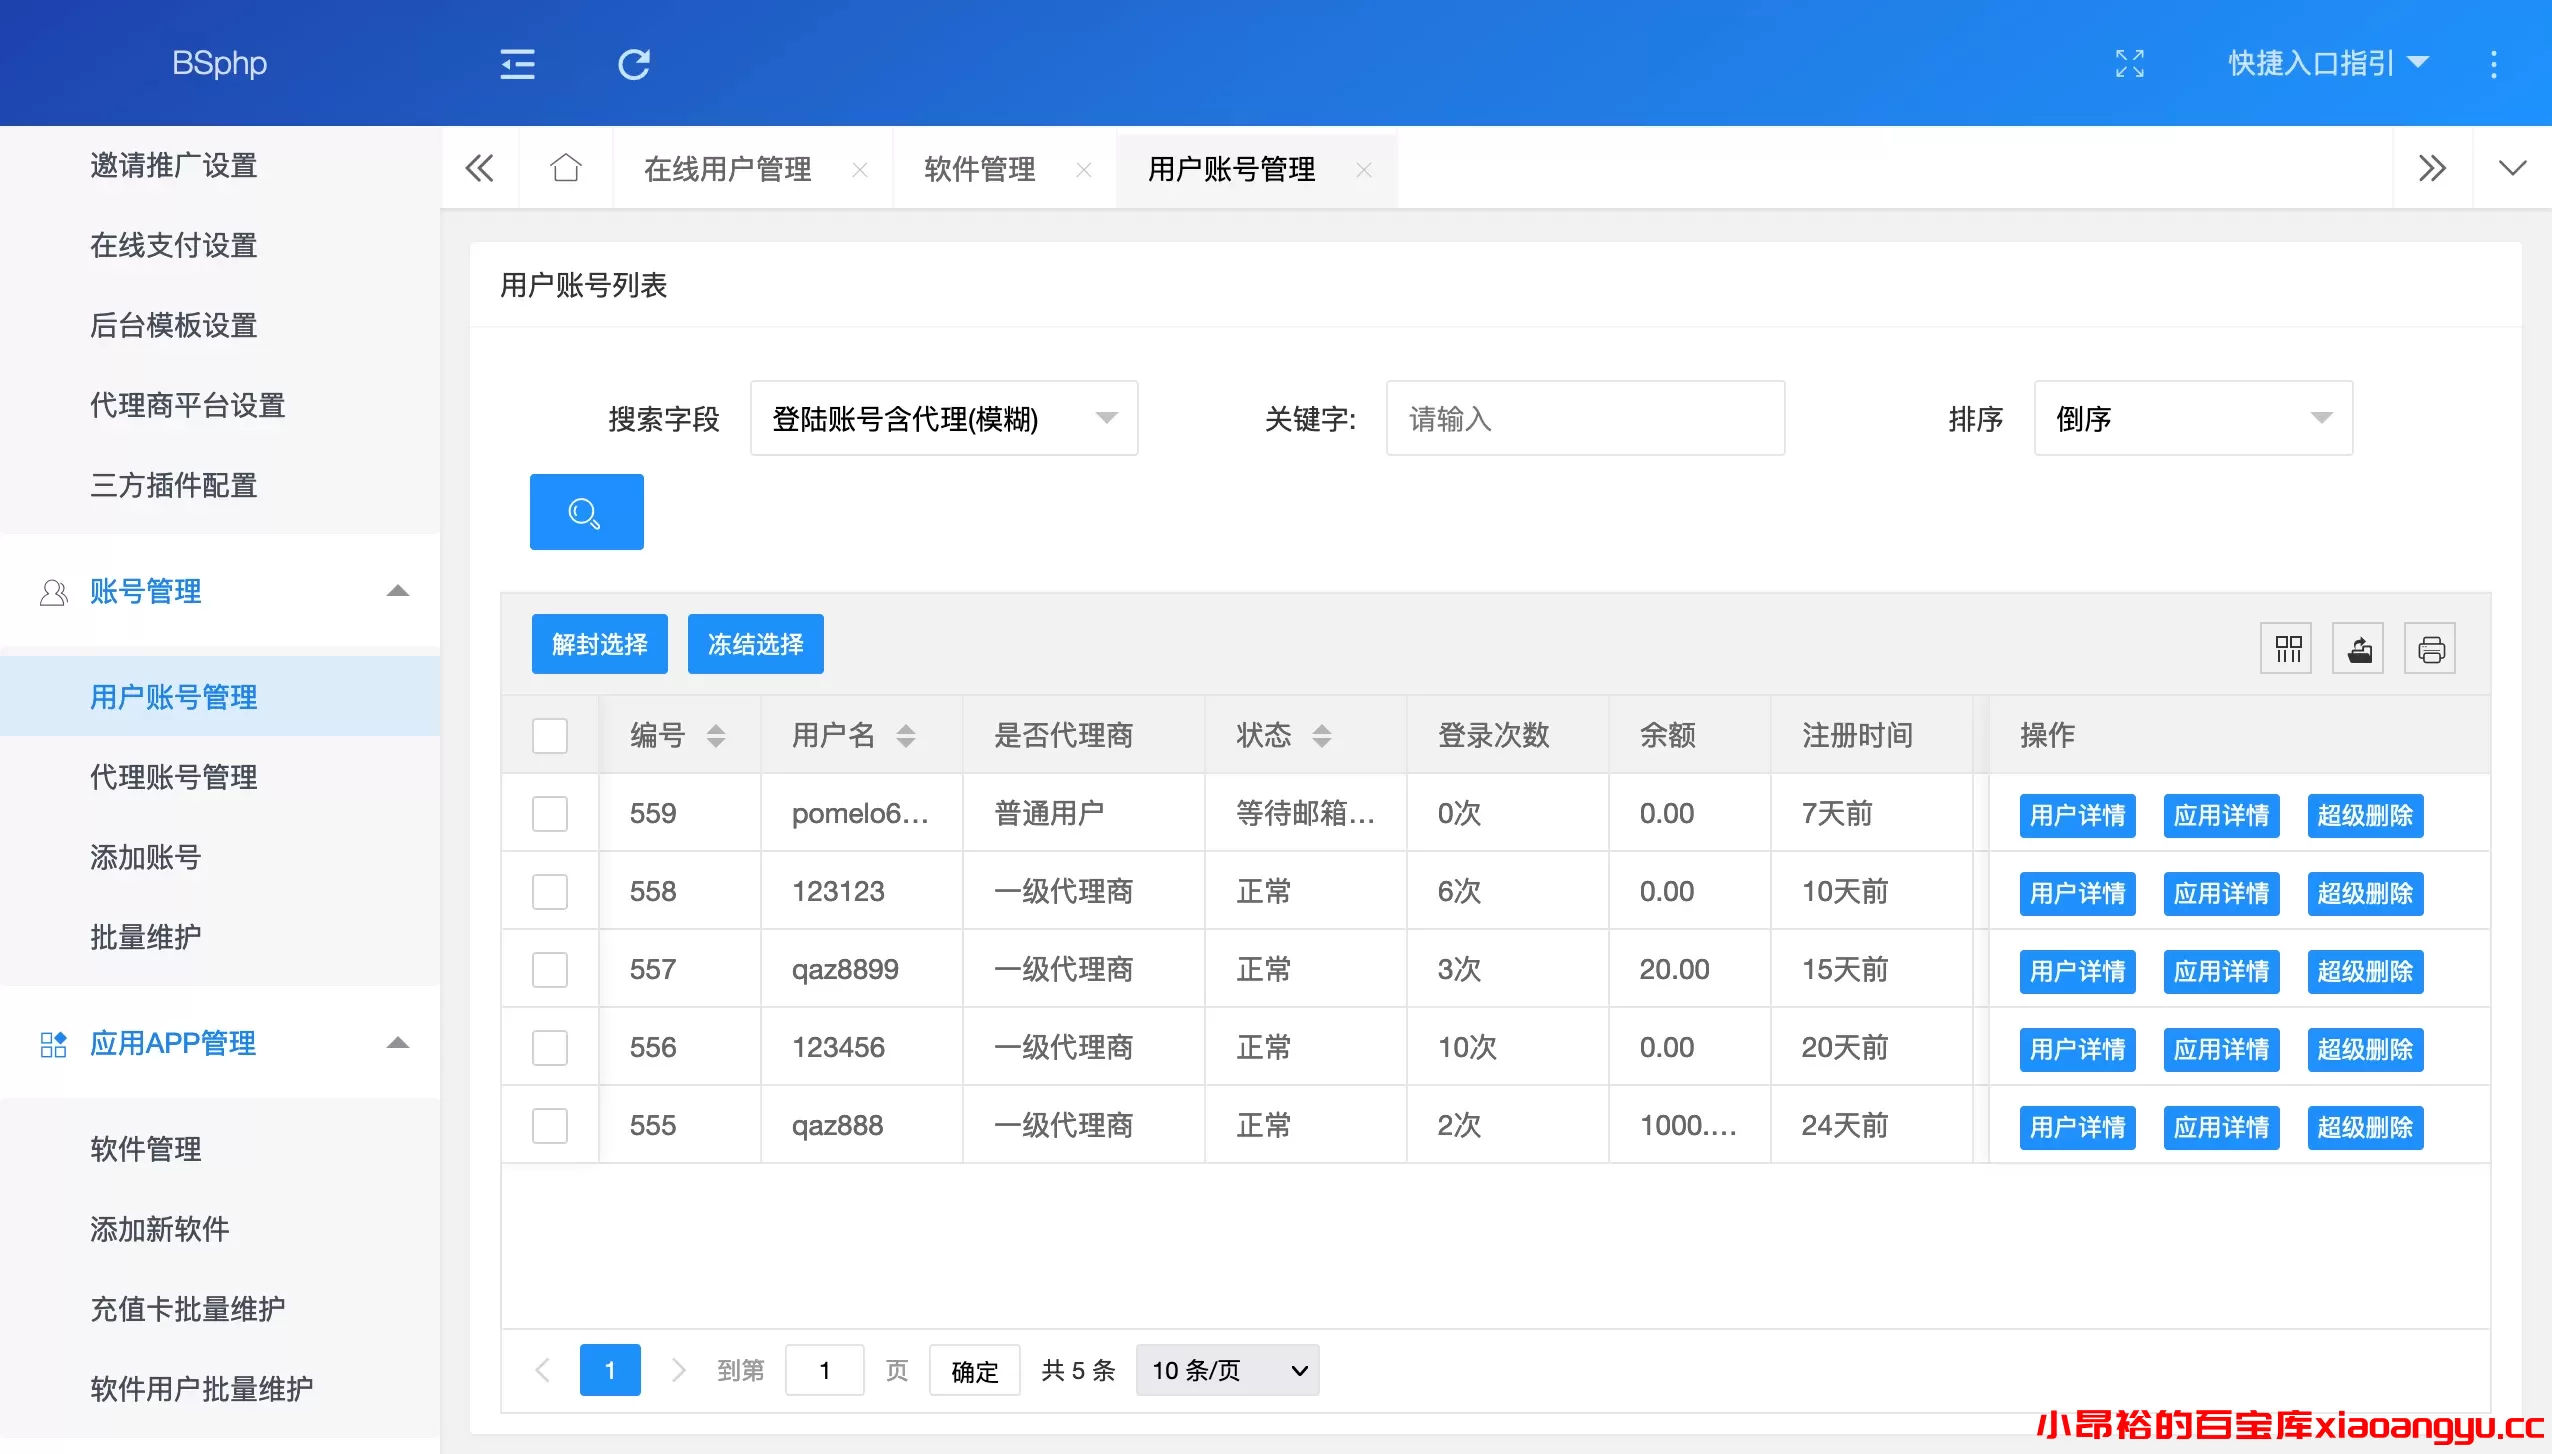Switch to the 软件管理 tab
Viewport: 2552px width, 1454px height.
click(x=978, y=169)
